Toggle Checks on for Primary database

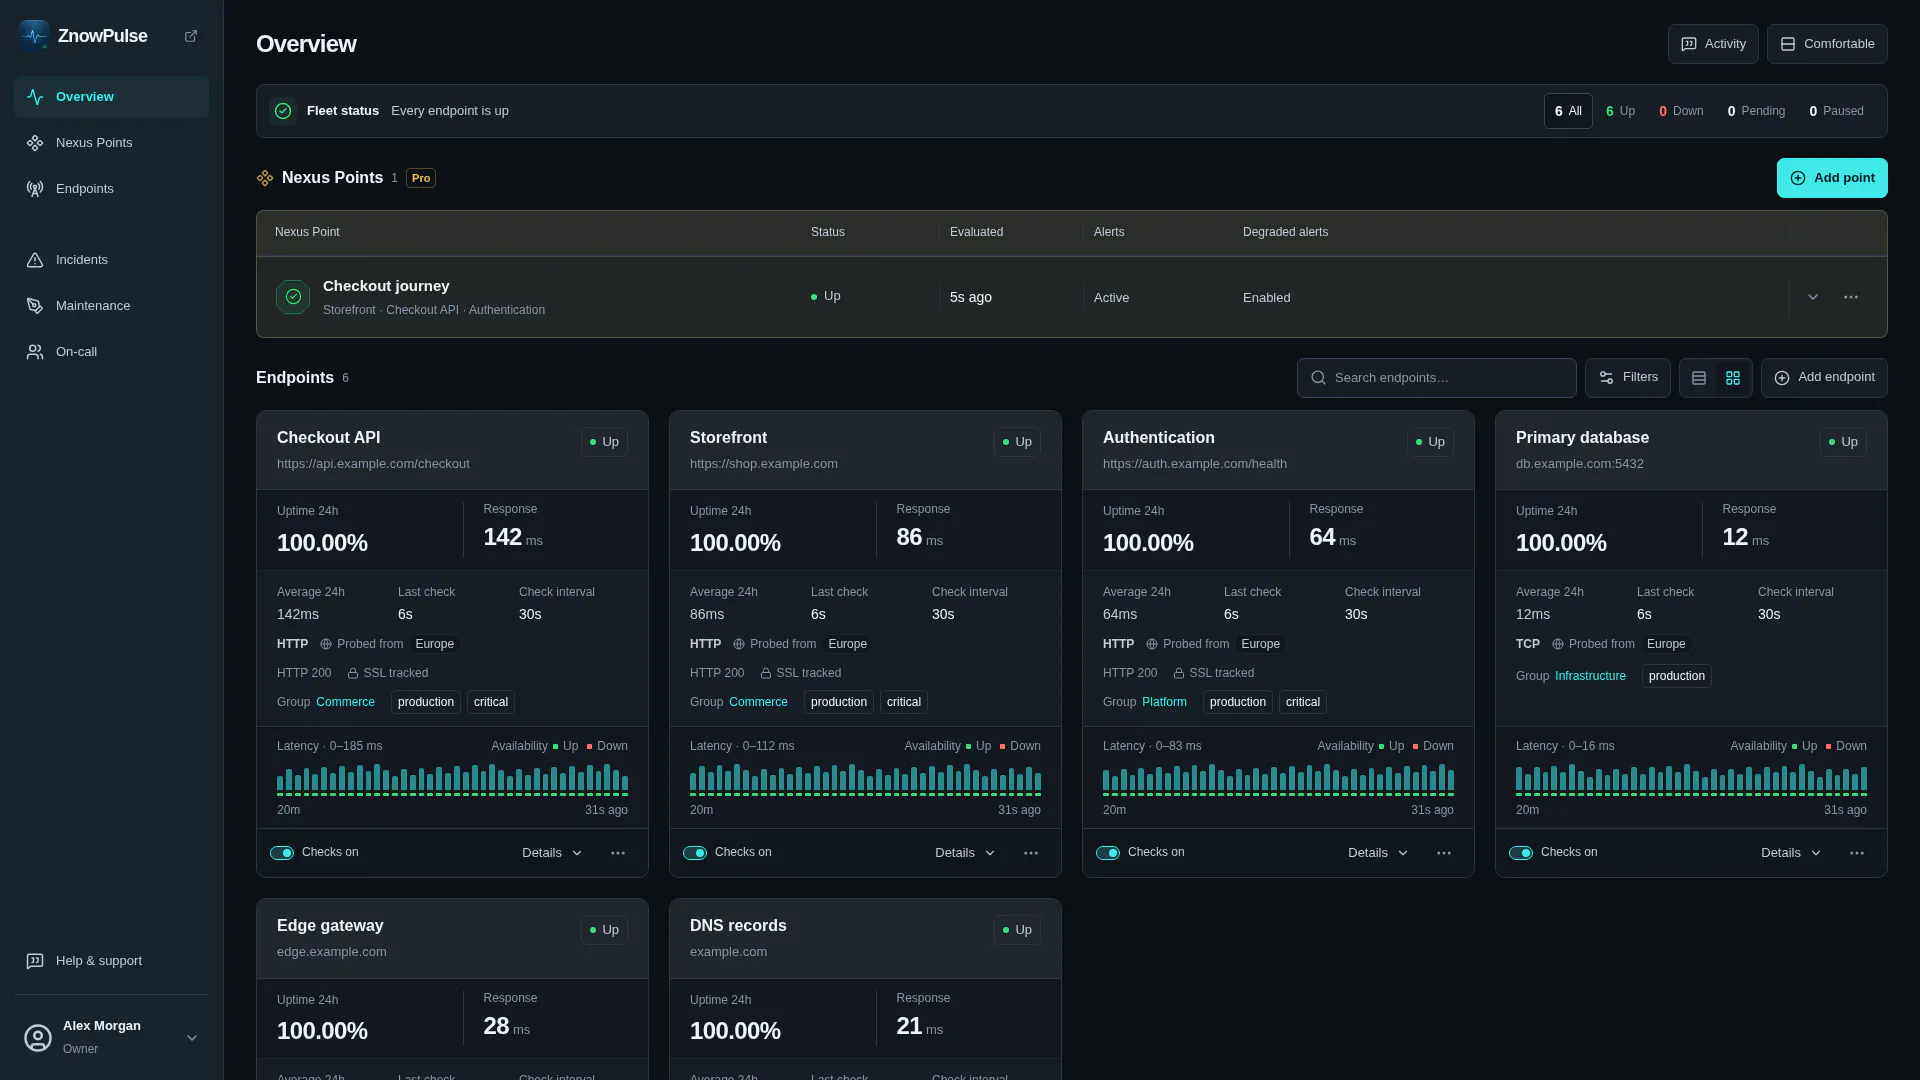point(1521,853)
